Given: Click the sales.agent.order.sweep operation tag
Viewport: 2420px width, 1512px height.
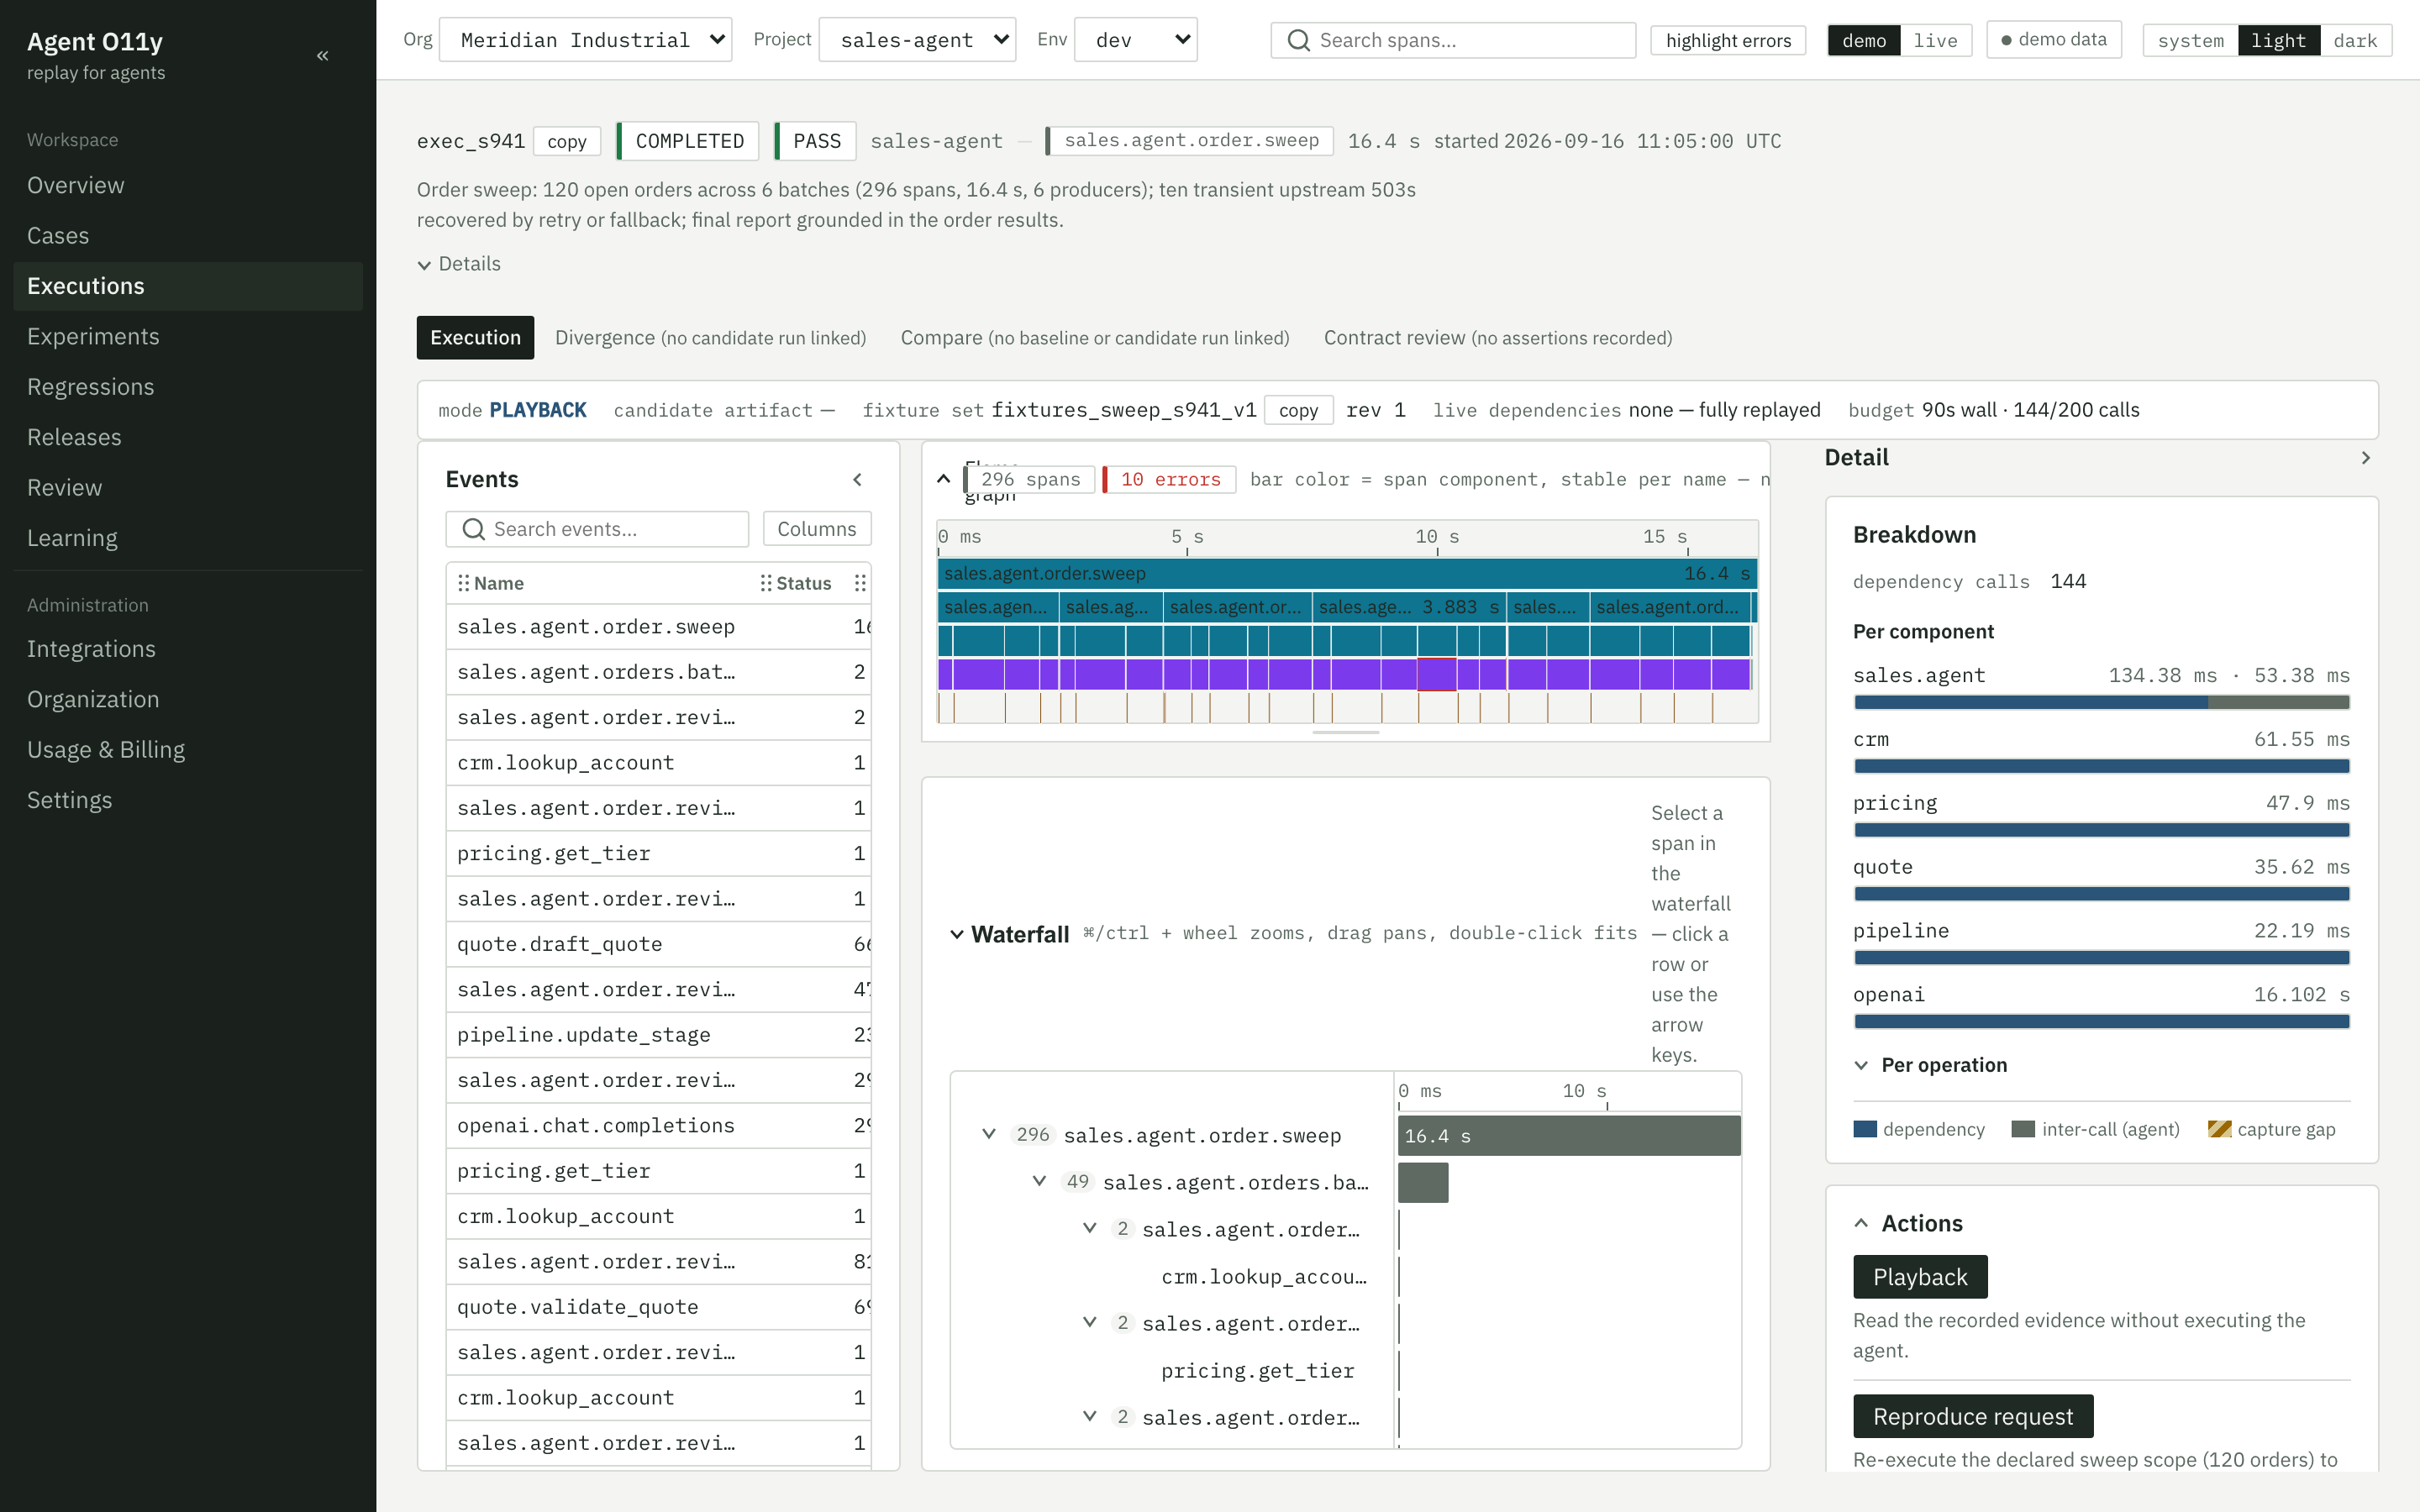Looking at the screenshot, I should (x=1190, y=141).
